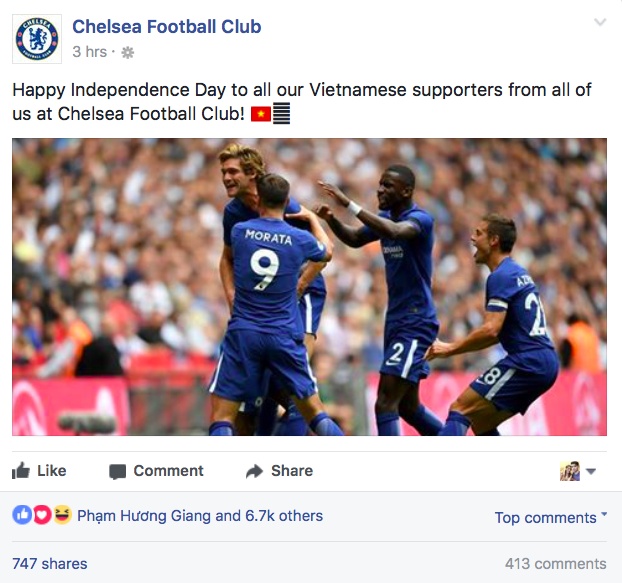622x583 pixels.
Task: Expand the Top comments sort dropdown
Action: 551,517
